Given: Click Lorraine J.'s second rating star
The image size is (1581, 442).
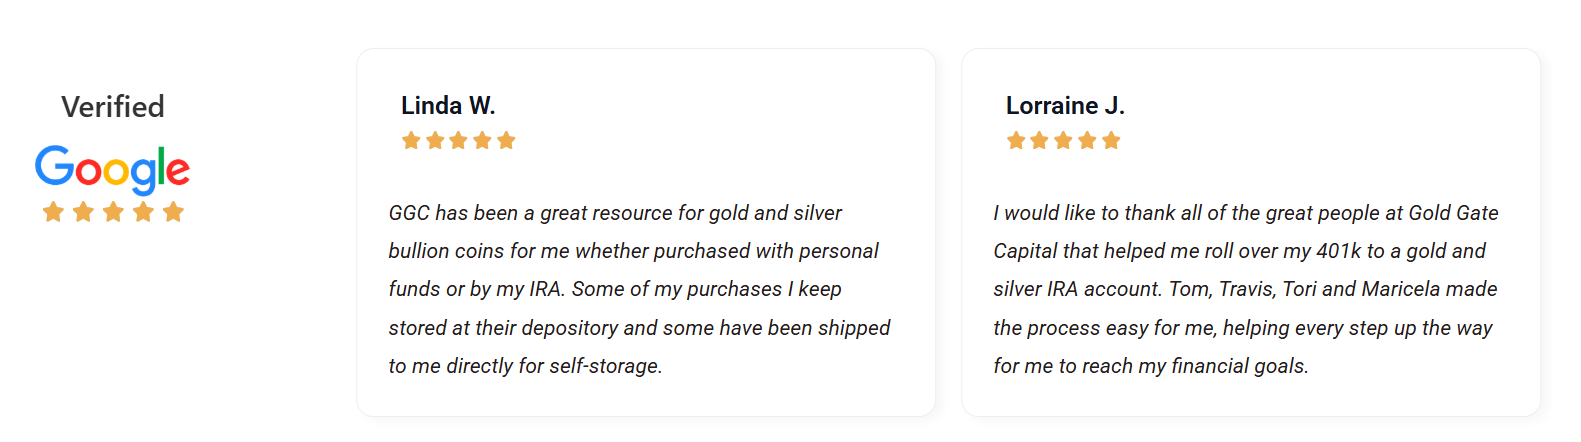Looking at the screenshot, I should click(x=1040, y=141).
